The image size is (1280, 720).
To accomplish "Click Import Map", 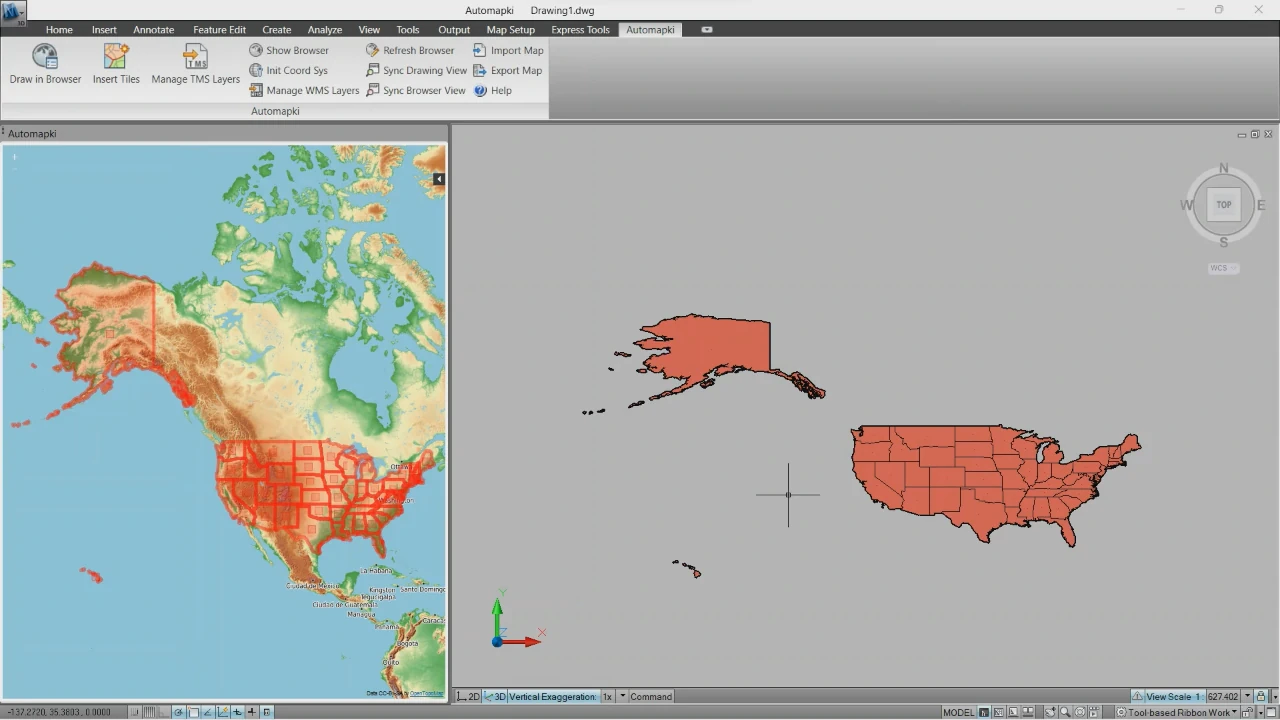I will tap(508, 50).
